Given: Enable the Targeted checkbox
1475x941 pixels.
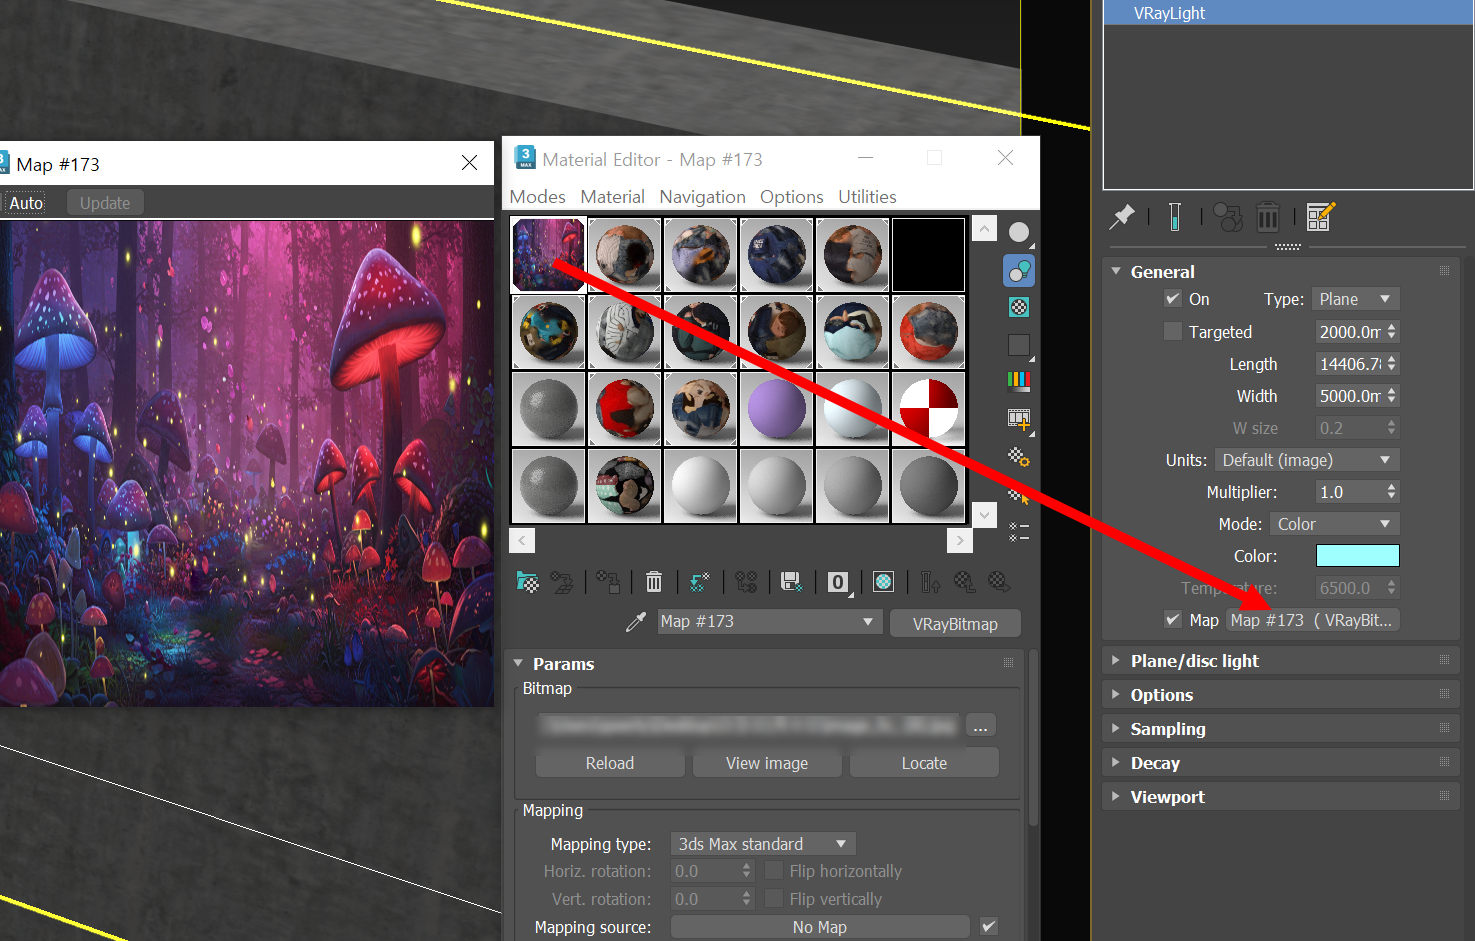Looking at the screenshot, I should tap(1173, 331).
